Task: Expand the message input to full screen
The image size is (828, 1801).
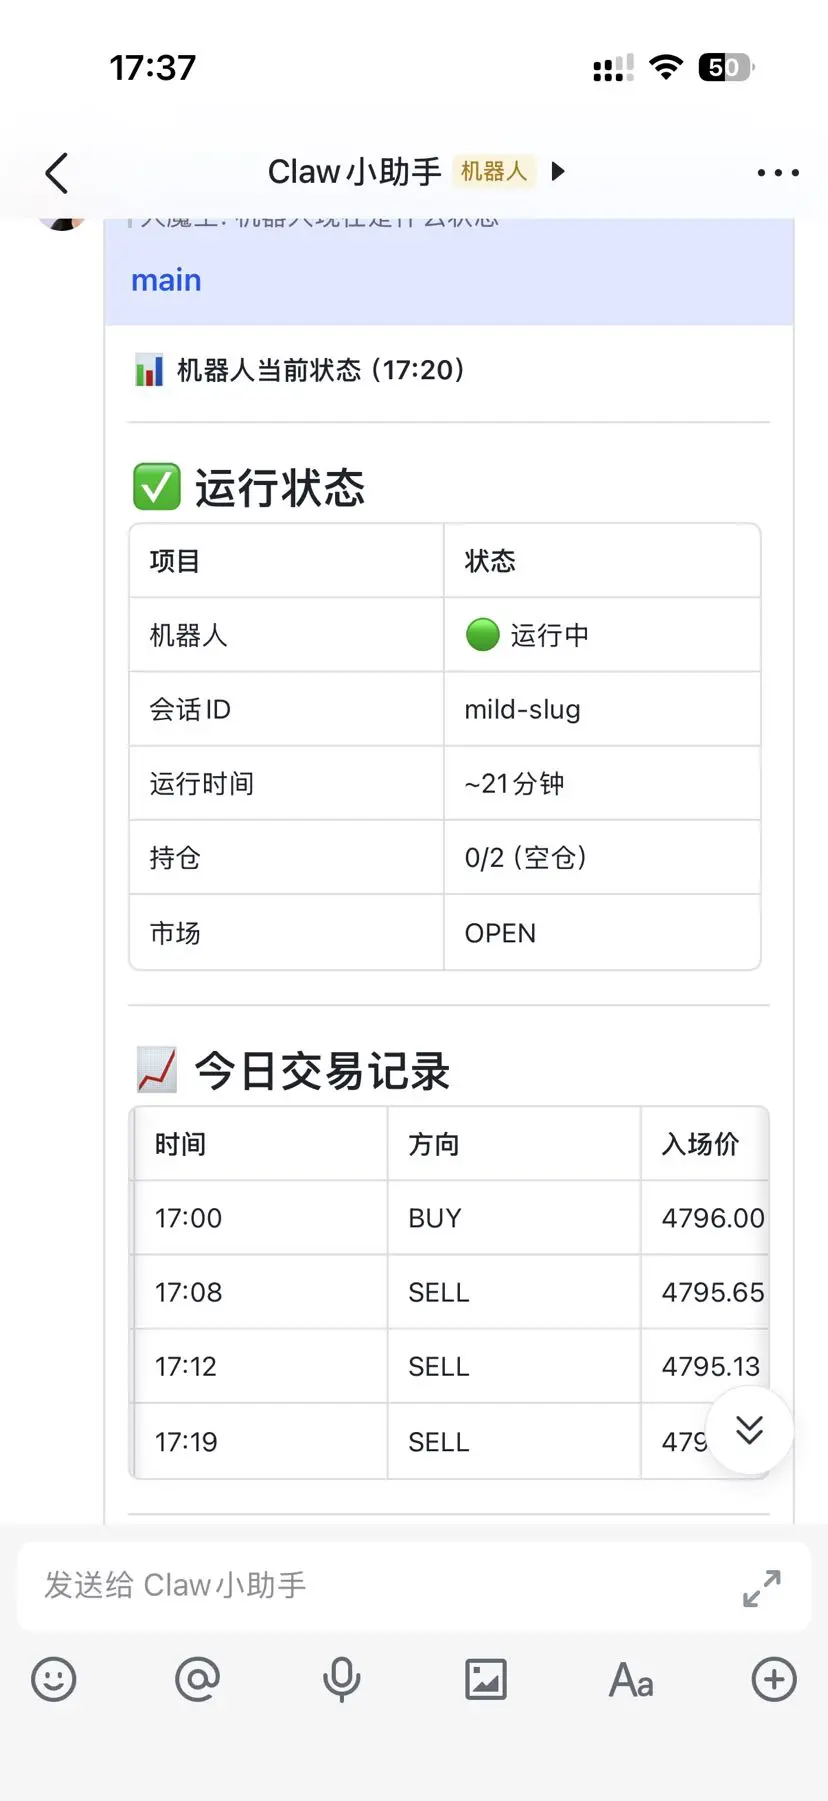Action: coord(762,1588)
